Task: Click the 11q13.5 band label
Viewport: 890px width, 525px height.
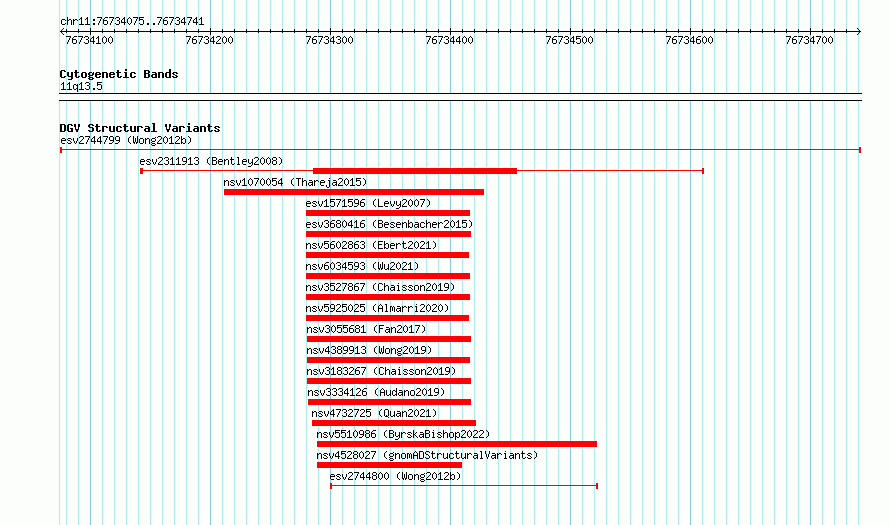Action: [x=81, y=86]
